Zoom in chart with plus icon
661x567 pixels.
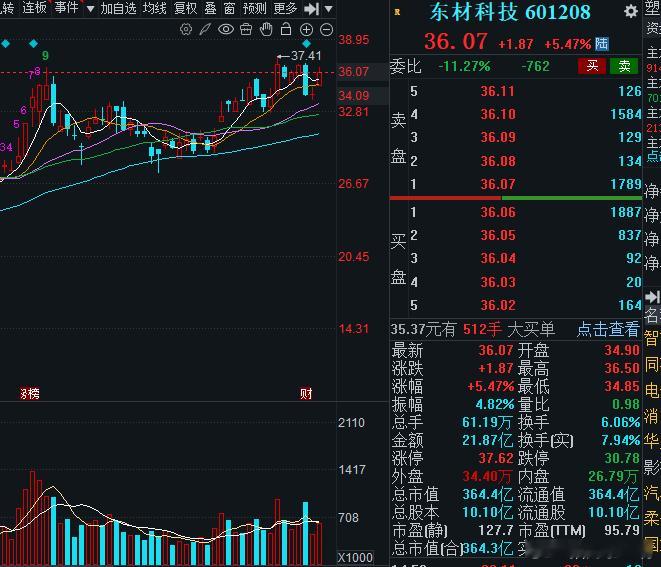pyautogui.click(x=306, y=30)
